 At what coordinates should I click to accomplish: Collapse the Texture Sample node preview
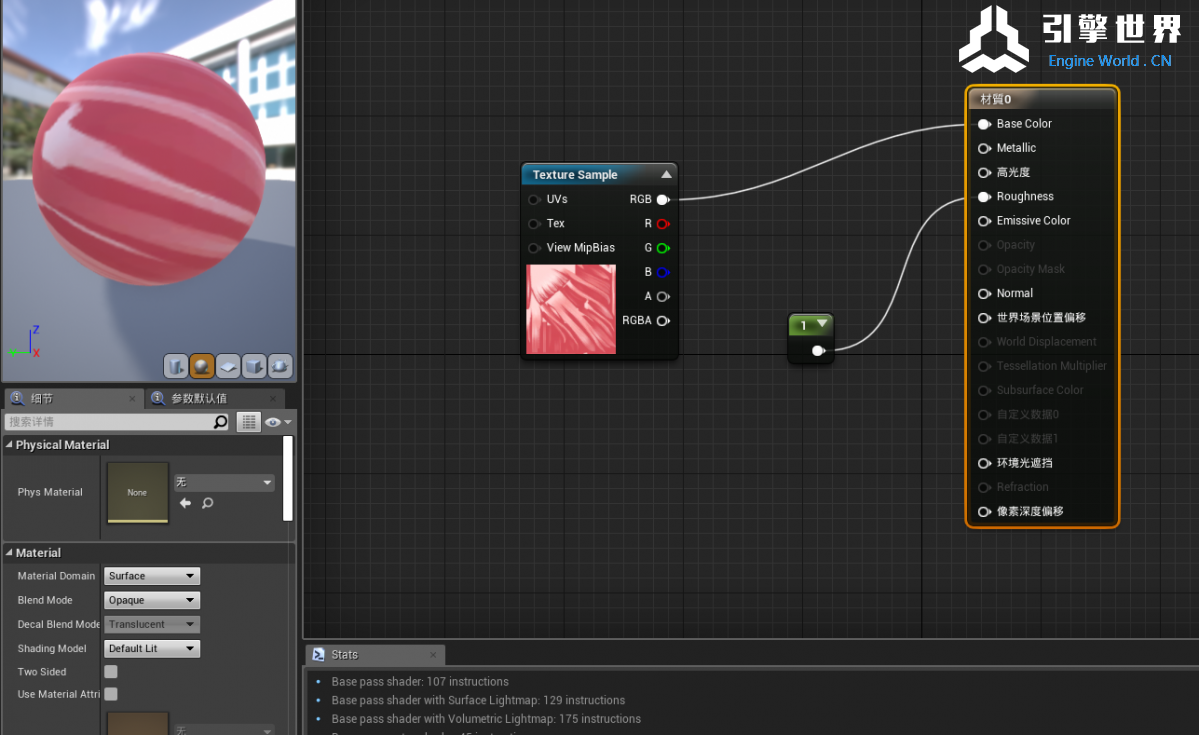[666, 174]
